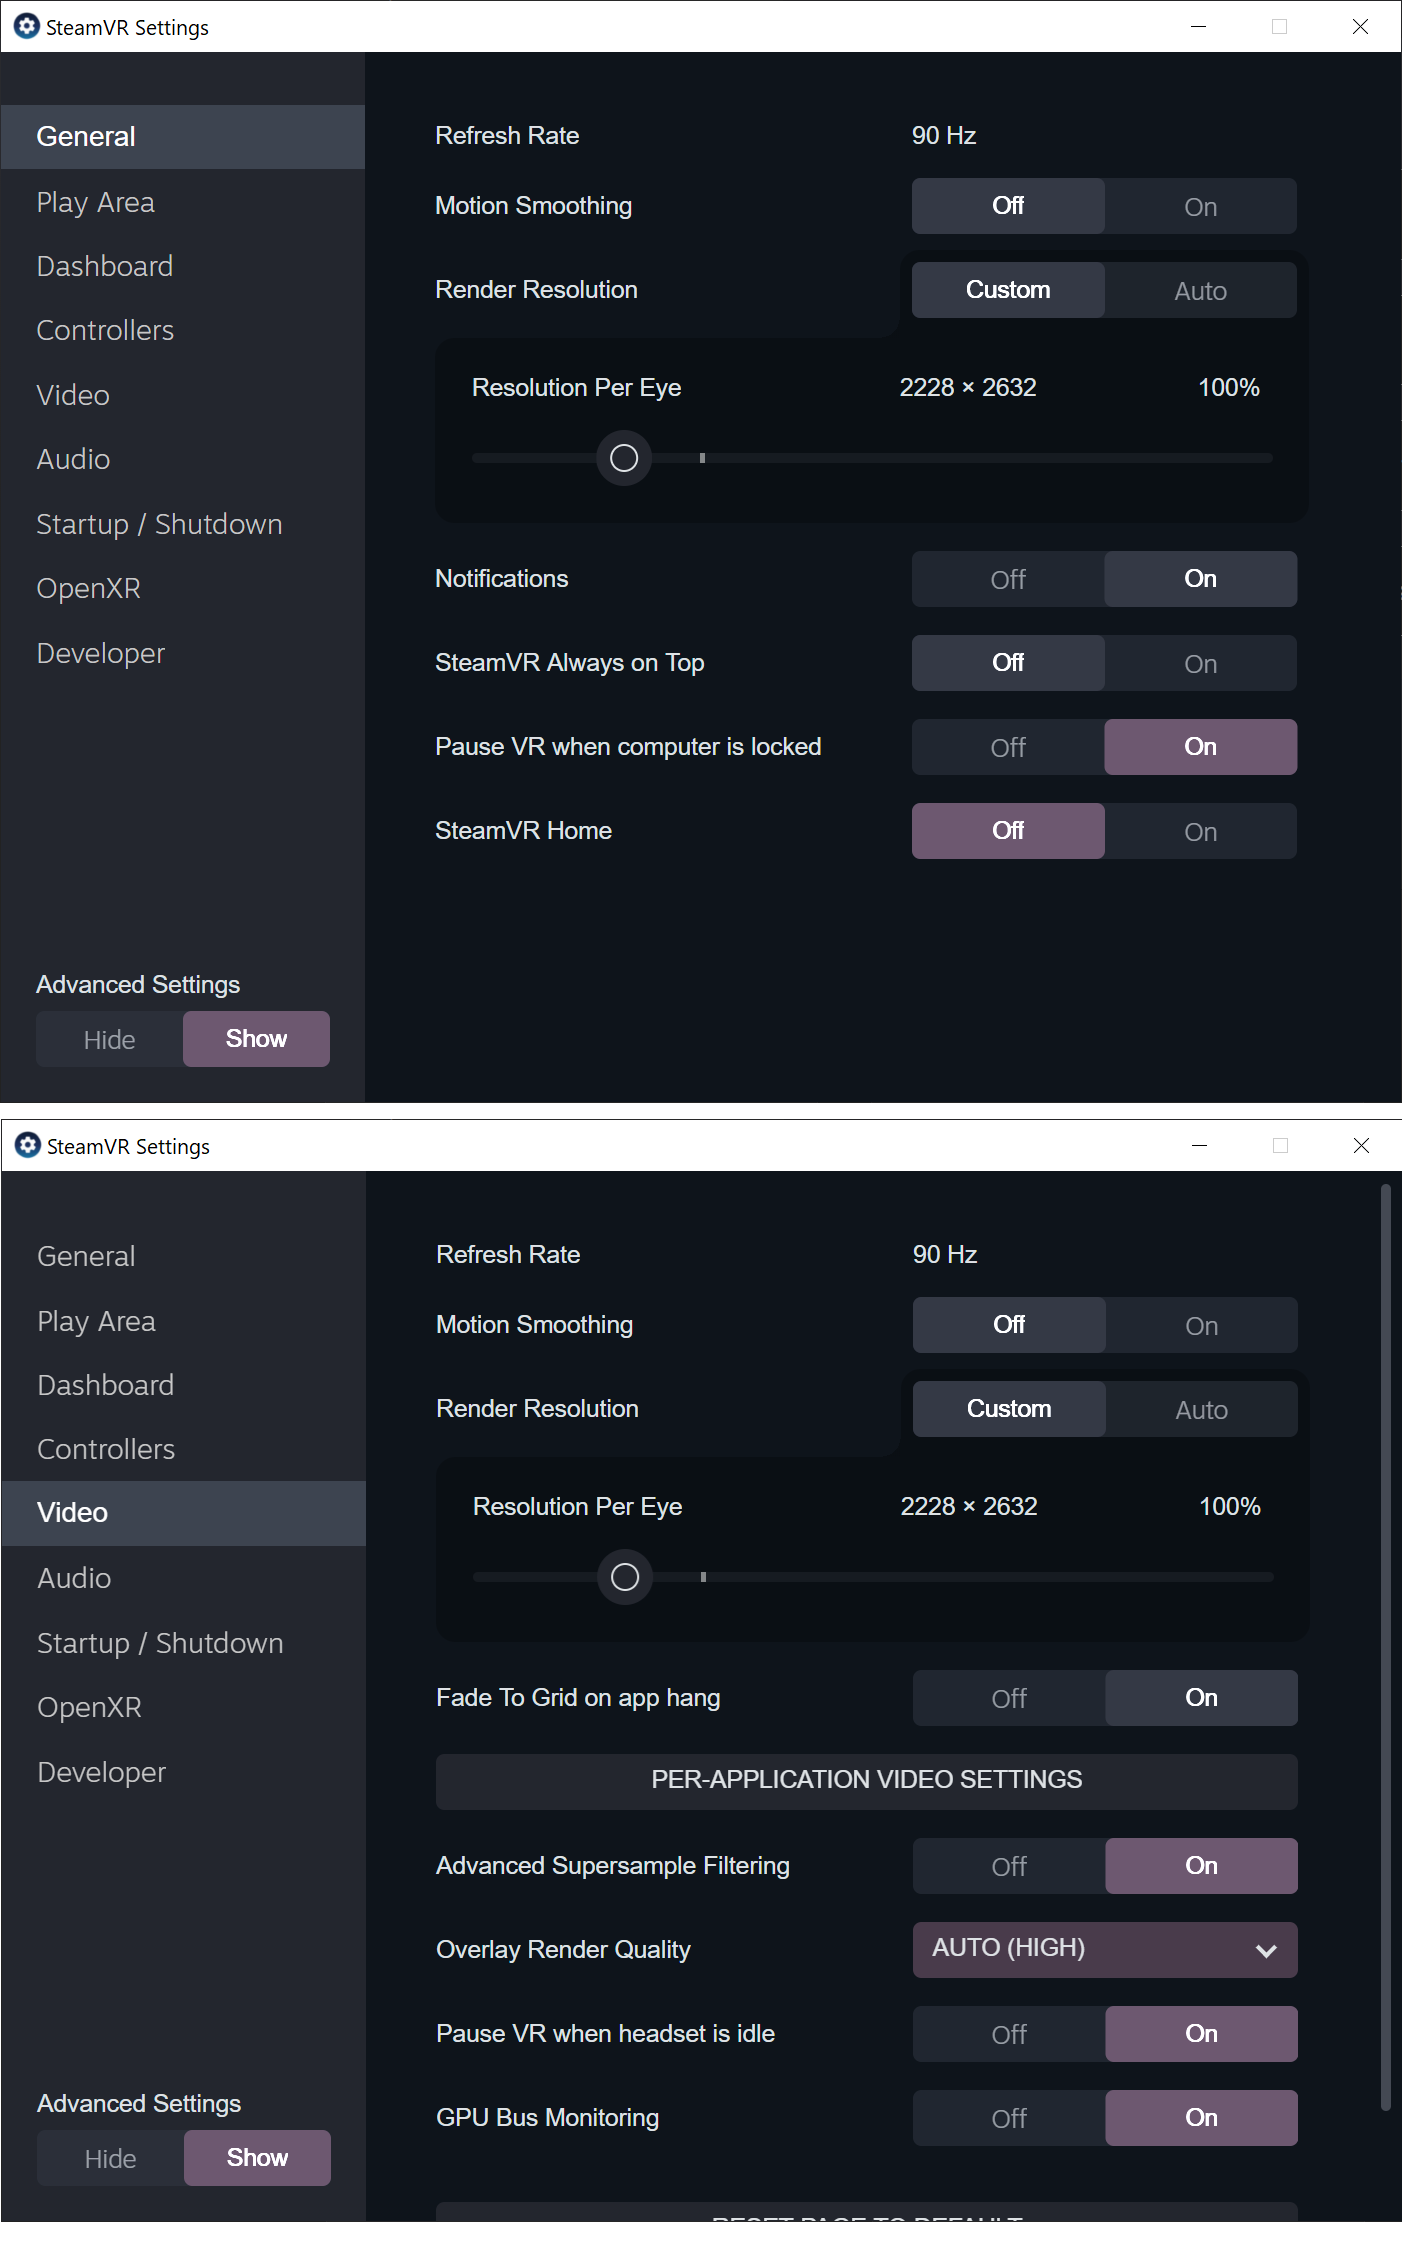Turn Notifications Off

click(1008, 579)
